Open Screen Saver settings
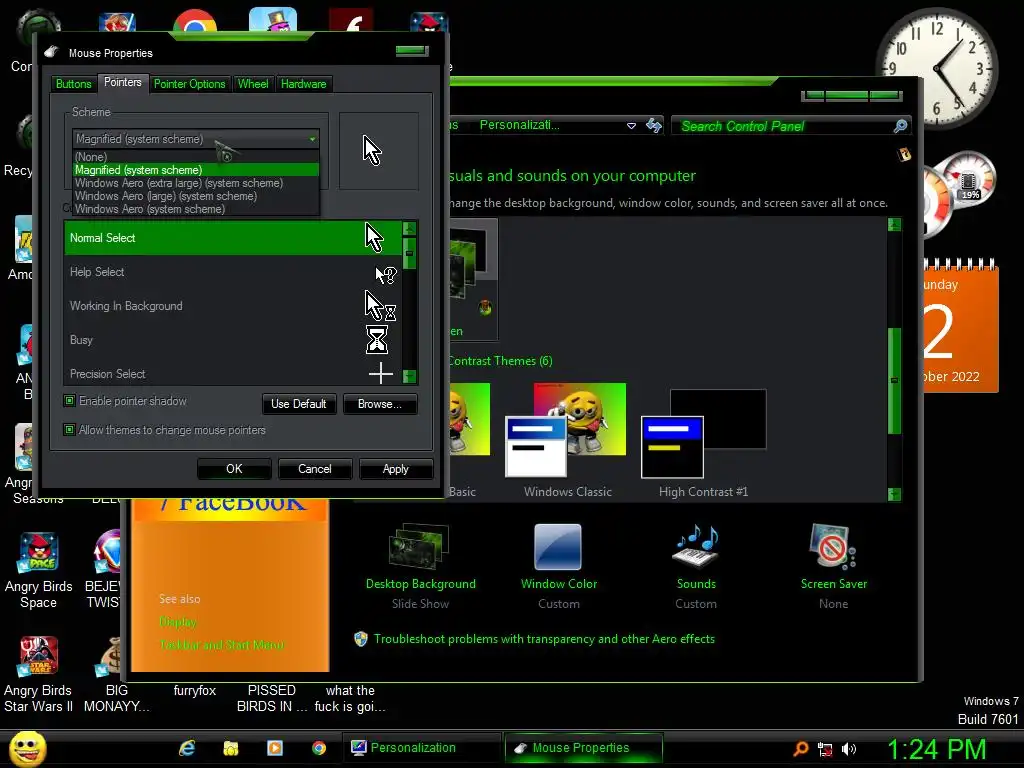This screenshot has width=1024, height=768. click(833, 566)
